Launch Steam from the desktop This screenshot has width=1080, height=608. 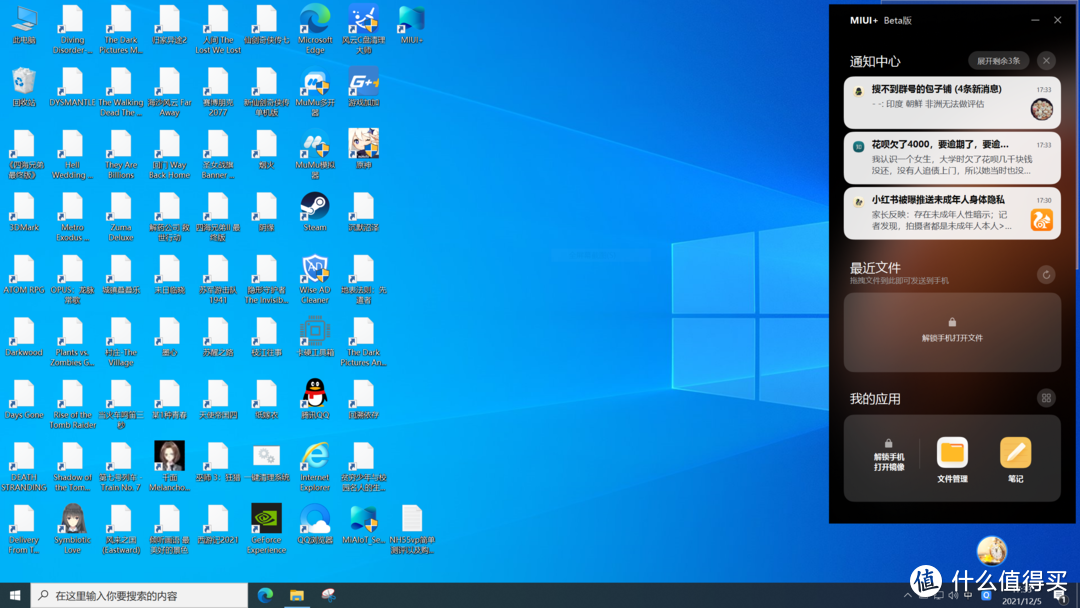(x=315, y=206)
